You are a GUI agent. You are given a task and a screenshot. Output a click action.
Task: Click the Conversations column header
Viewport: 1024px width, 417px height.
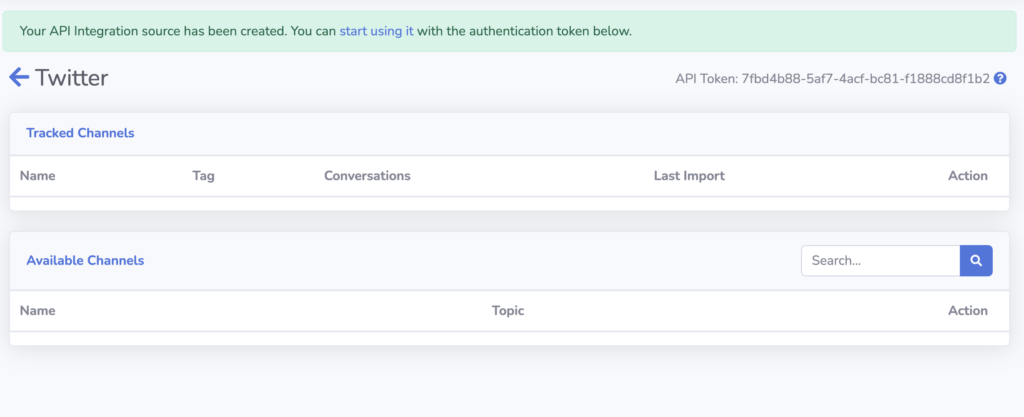click(x=367, y=176)
